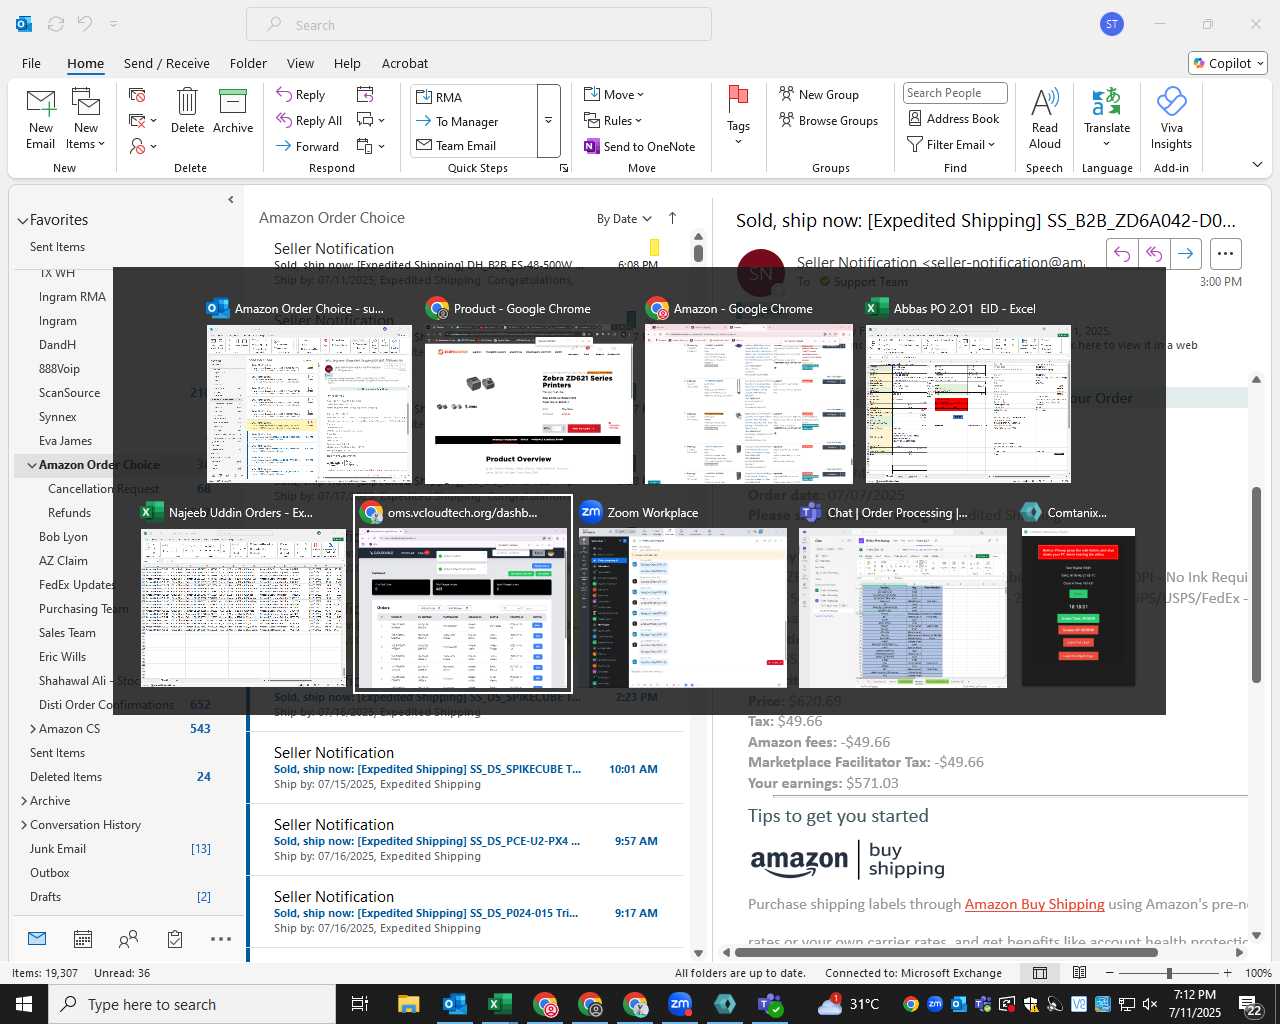Screen dimensions: 1280x1024
Task: Open the File menu
Action: (x=31, y=63)
